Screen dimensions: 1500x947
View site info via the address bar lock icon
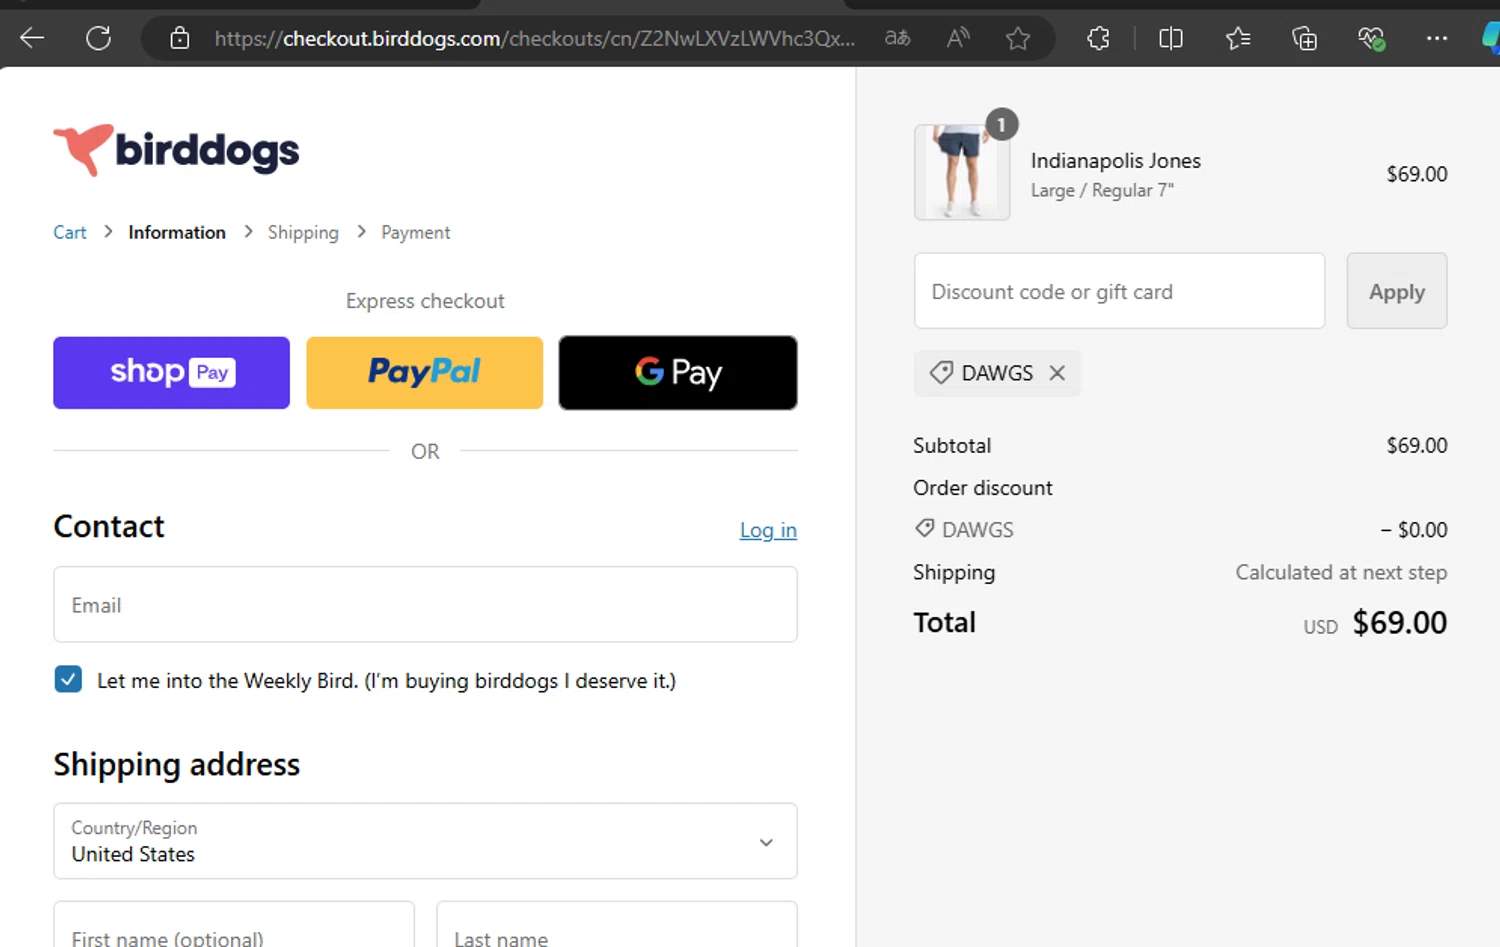pos(180,38)
